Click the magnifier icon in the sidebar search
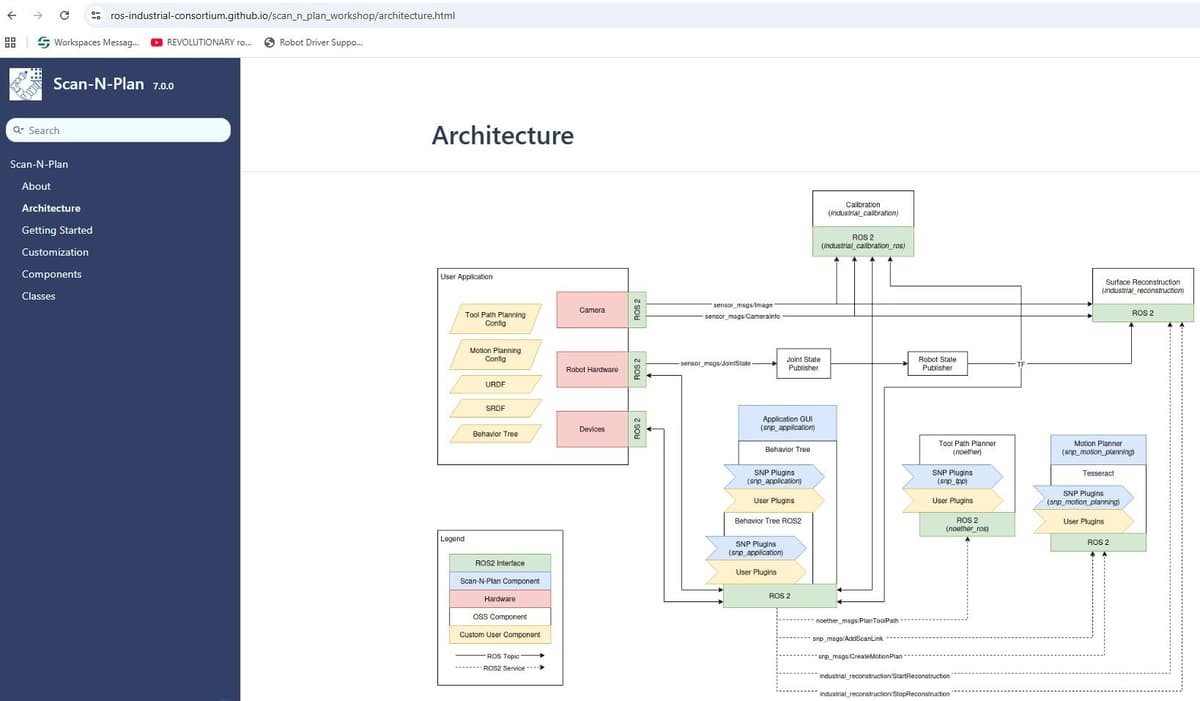This screenshot has width=1200, height=701. 19,130
